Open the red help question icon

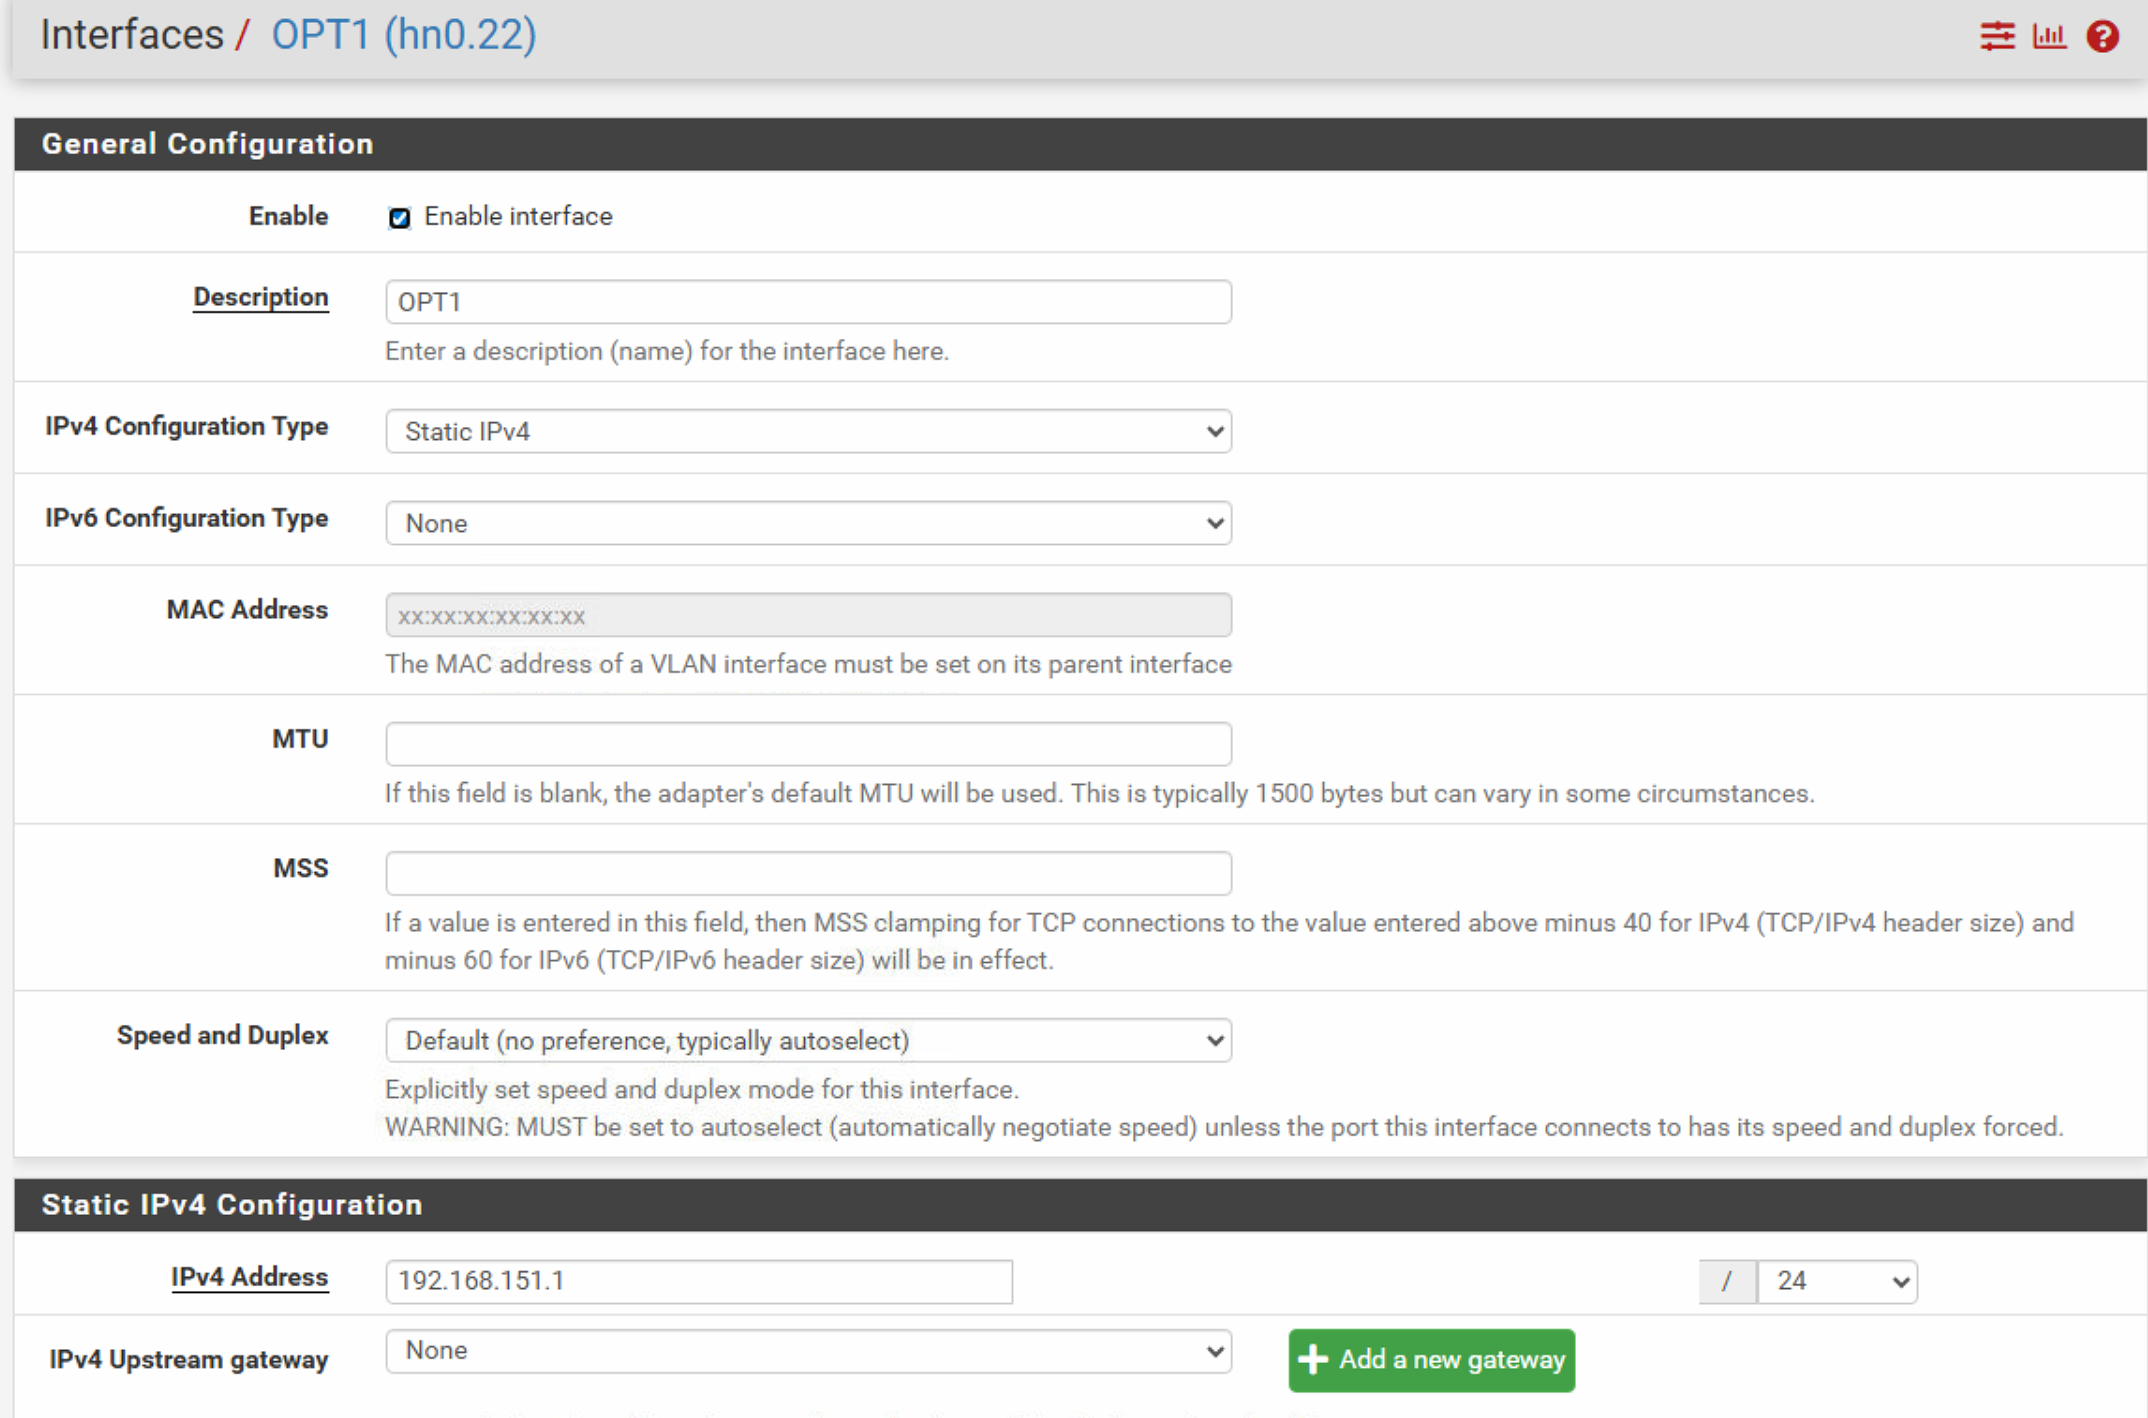tap(2102, 37)
